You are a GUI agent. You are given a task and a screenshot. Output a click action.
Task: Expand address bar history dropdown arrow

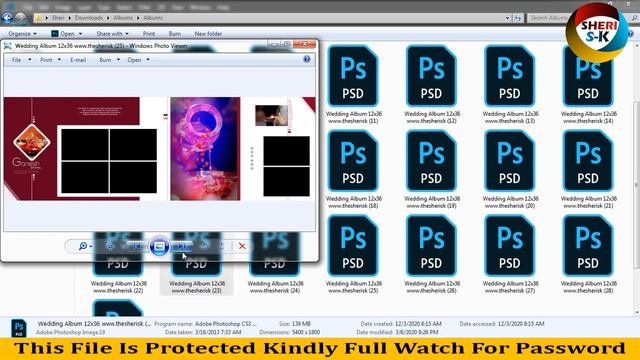(507, 18)
